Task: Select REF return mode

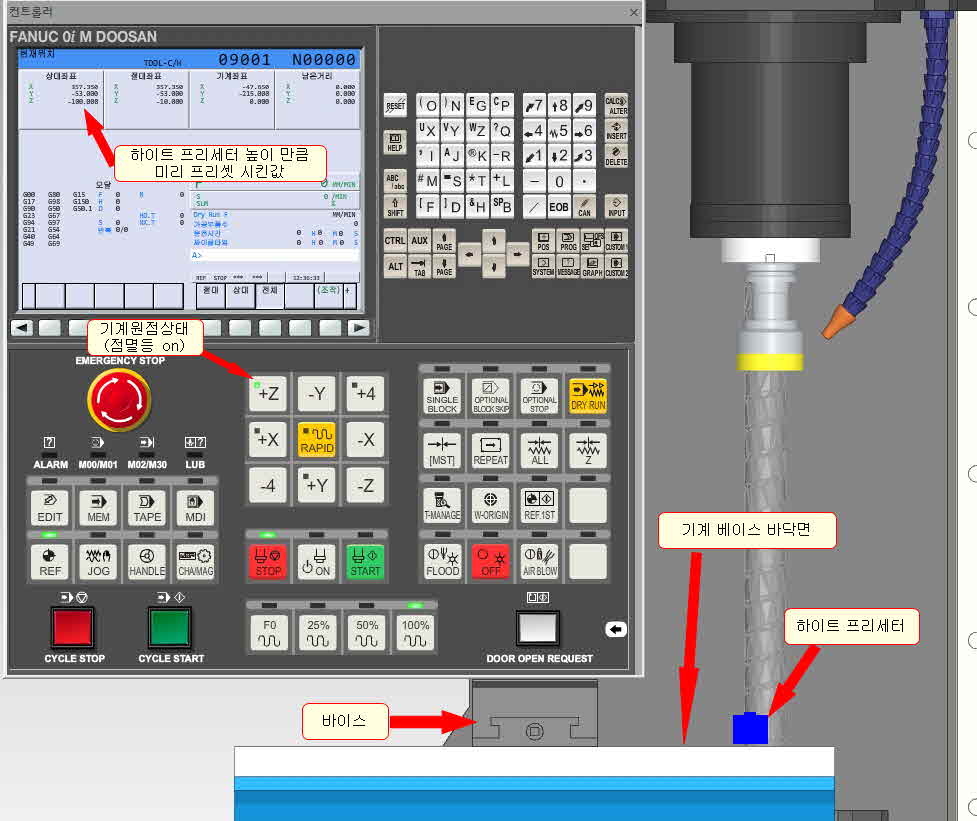Action: [49, 562]
